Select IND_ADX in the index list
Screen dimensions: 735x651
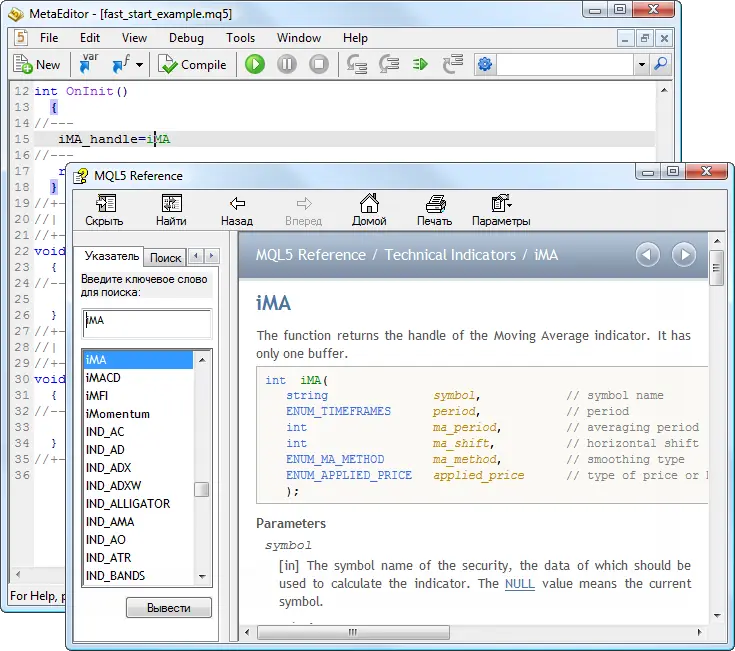[139, 468]
